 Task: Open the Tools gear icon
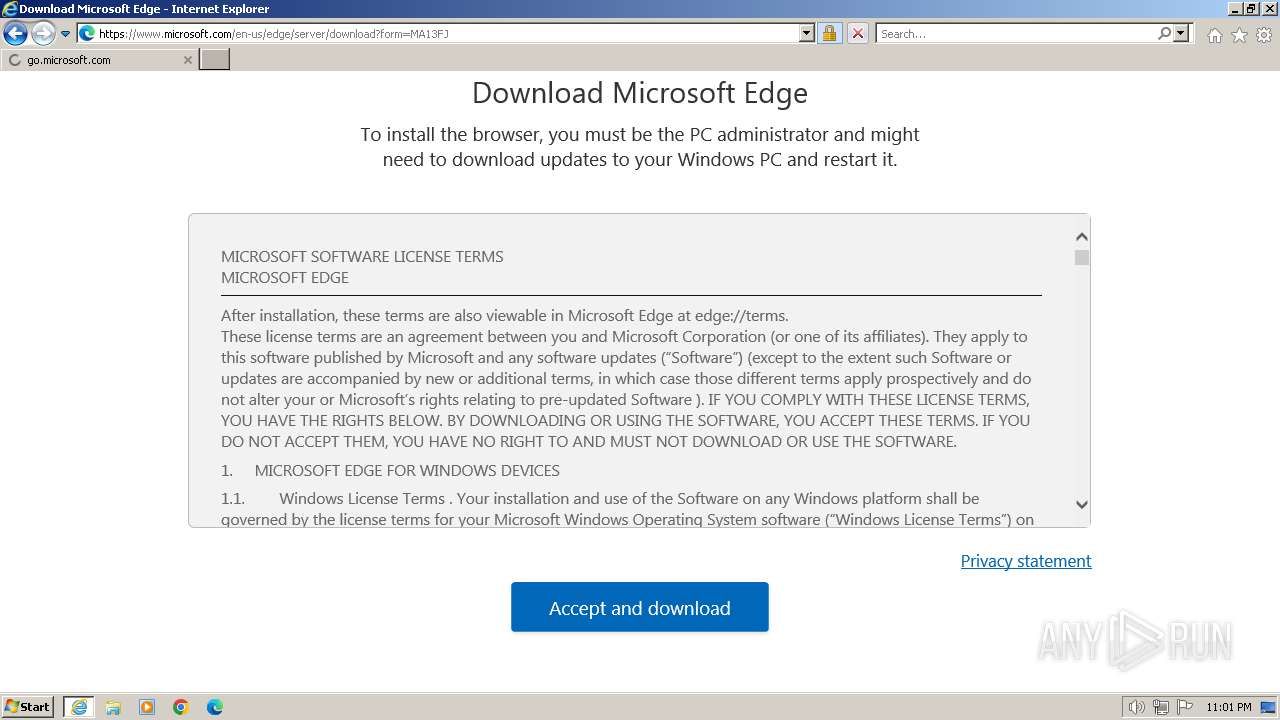pyautogui.click(x=1264, y=35)
